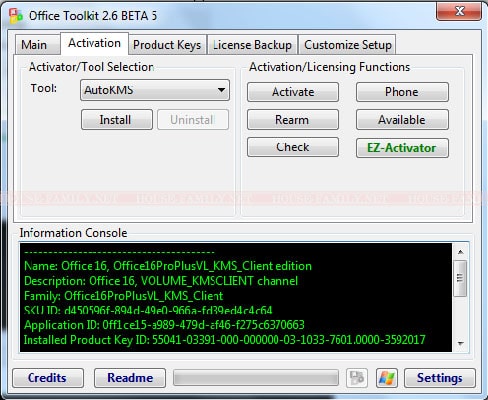
Task: Click the console scrollbar down arrow
Action: [x=461, y=343]
